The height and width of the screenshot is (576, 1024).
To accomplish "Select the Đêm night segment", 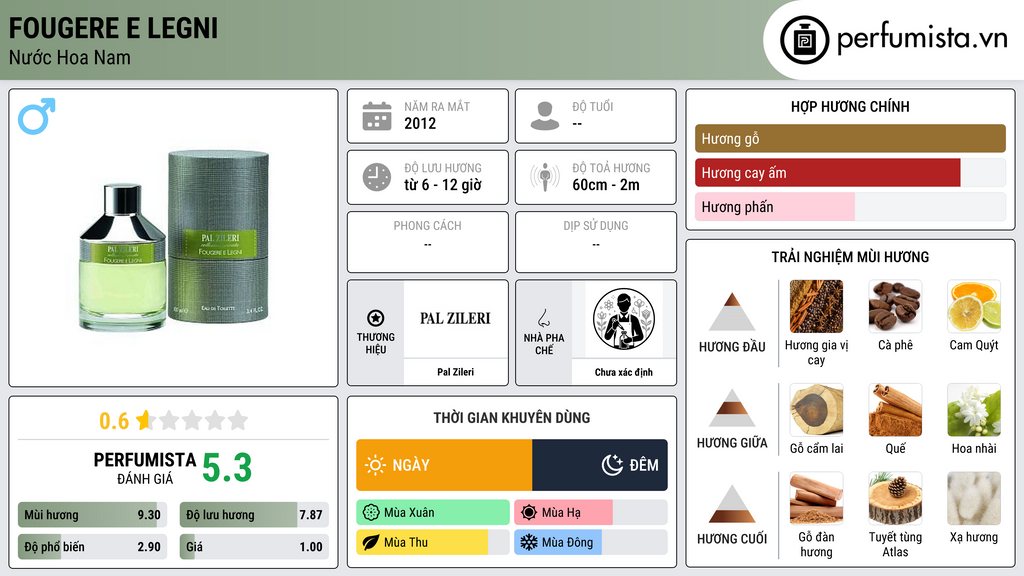I will point(600,465).
